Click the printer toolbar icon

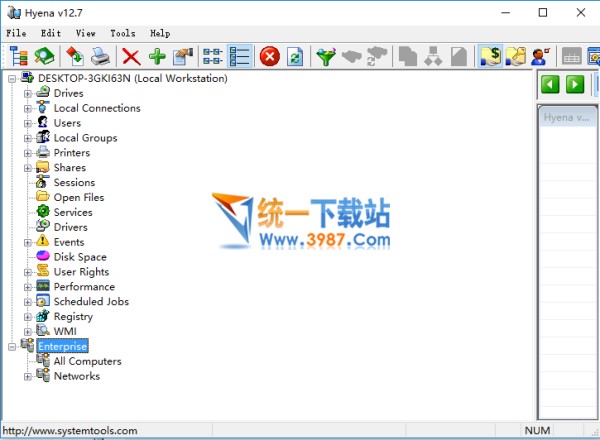(101, 57)
